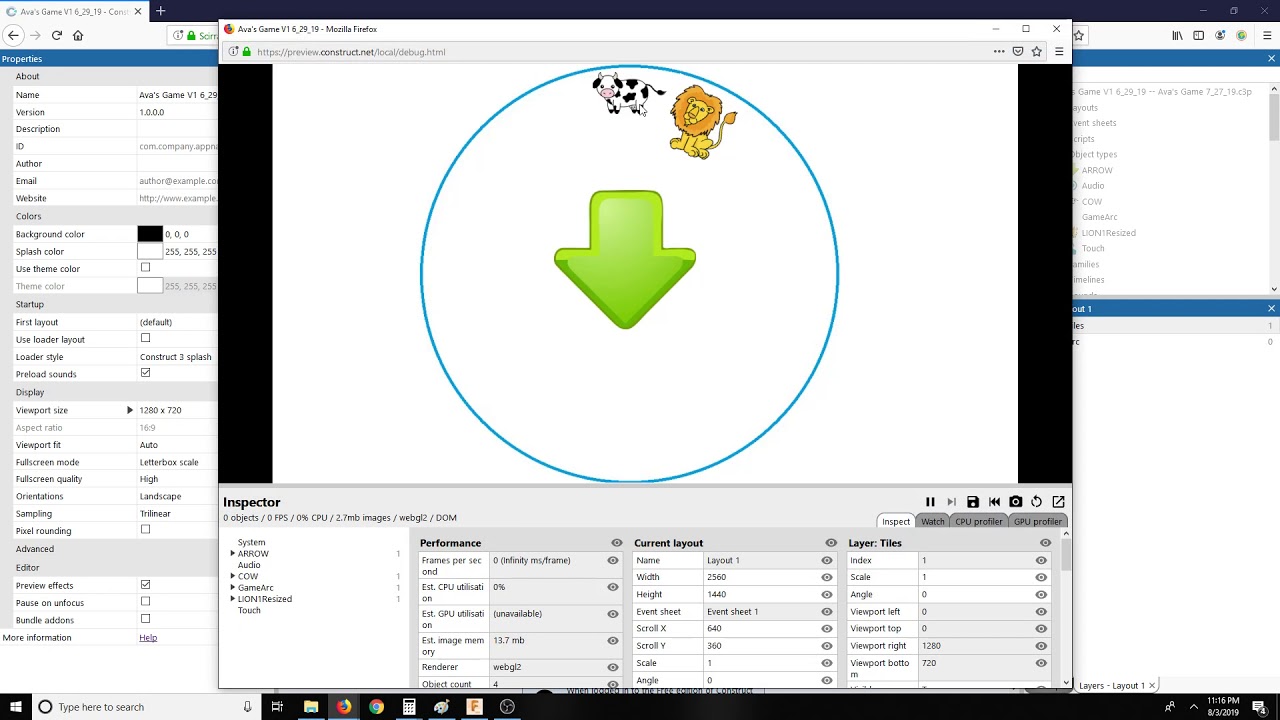Open the preview window's hamburger menu
Image resolution: width=1280 pixels, height=720 pixels.
[x=1059, y=52]
